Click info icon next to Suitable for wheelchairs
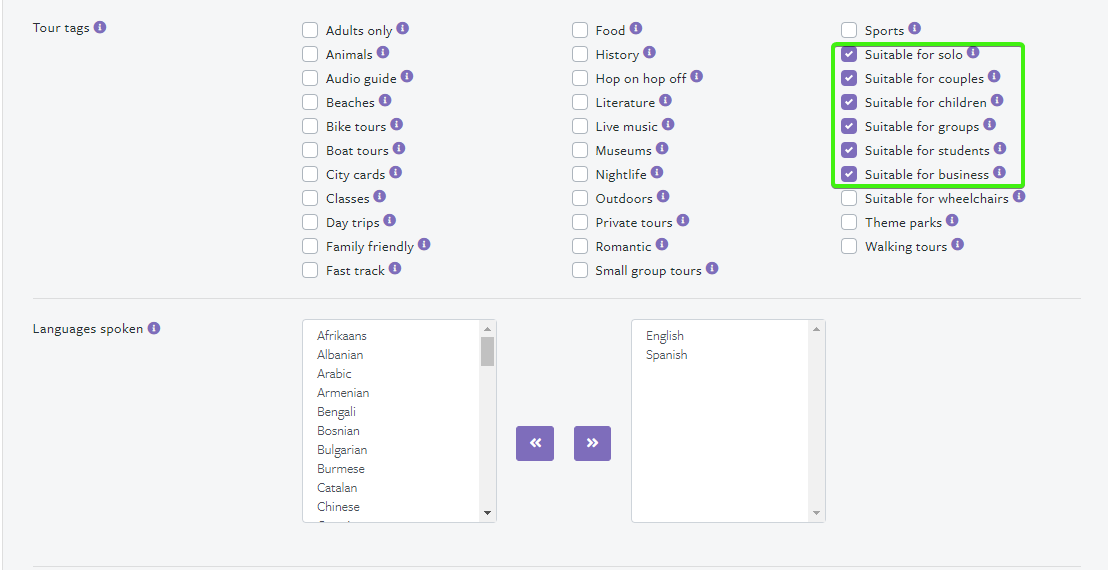The height and width of the screenshot is (570, 1108). (1019, 196)
